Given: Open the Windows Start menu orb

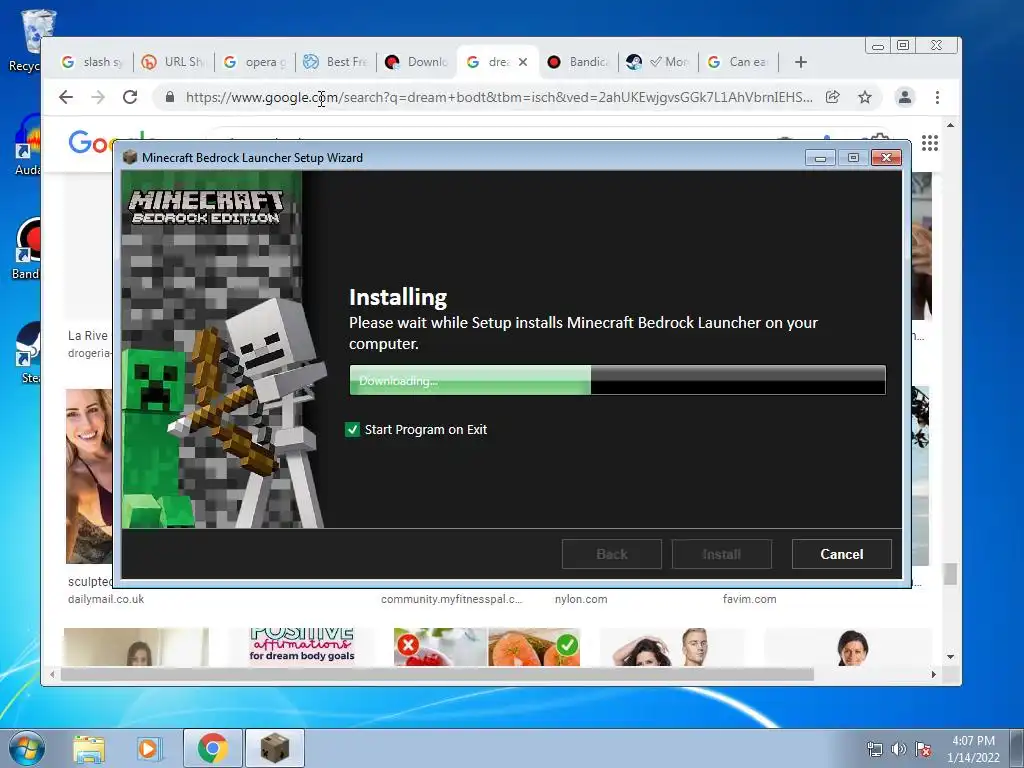Looking at the screenshot, I should tap(26, 748).
